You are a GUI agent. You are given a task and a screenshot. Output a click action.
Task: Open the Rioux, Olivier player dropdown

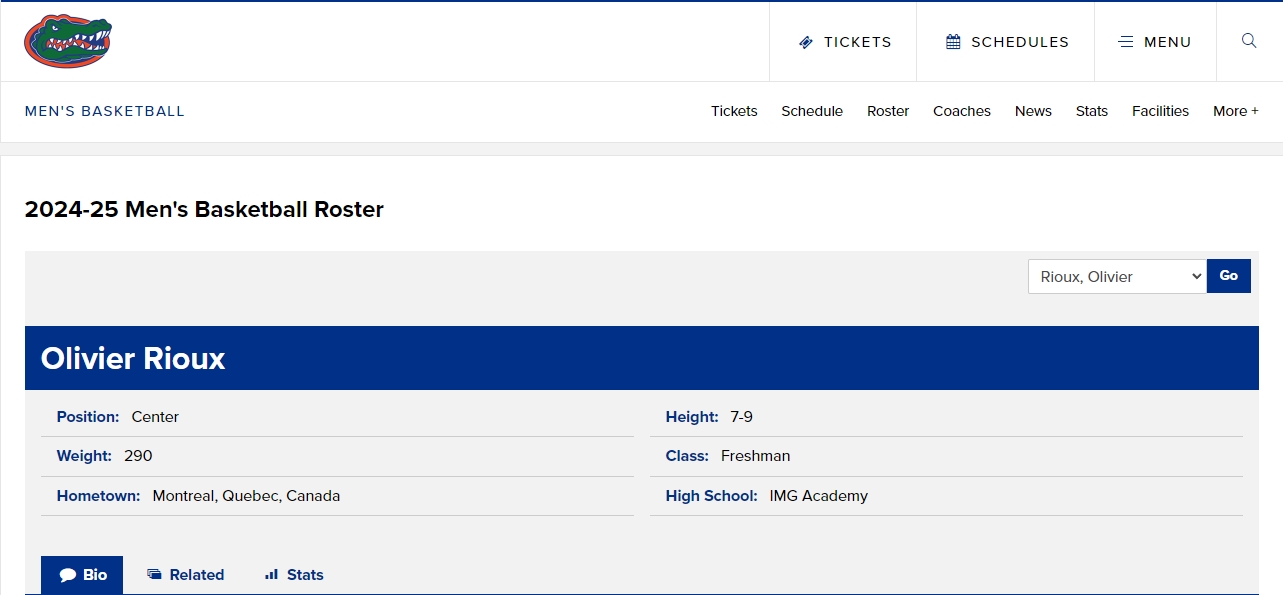pos(1117,276)
